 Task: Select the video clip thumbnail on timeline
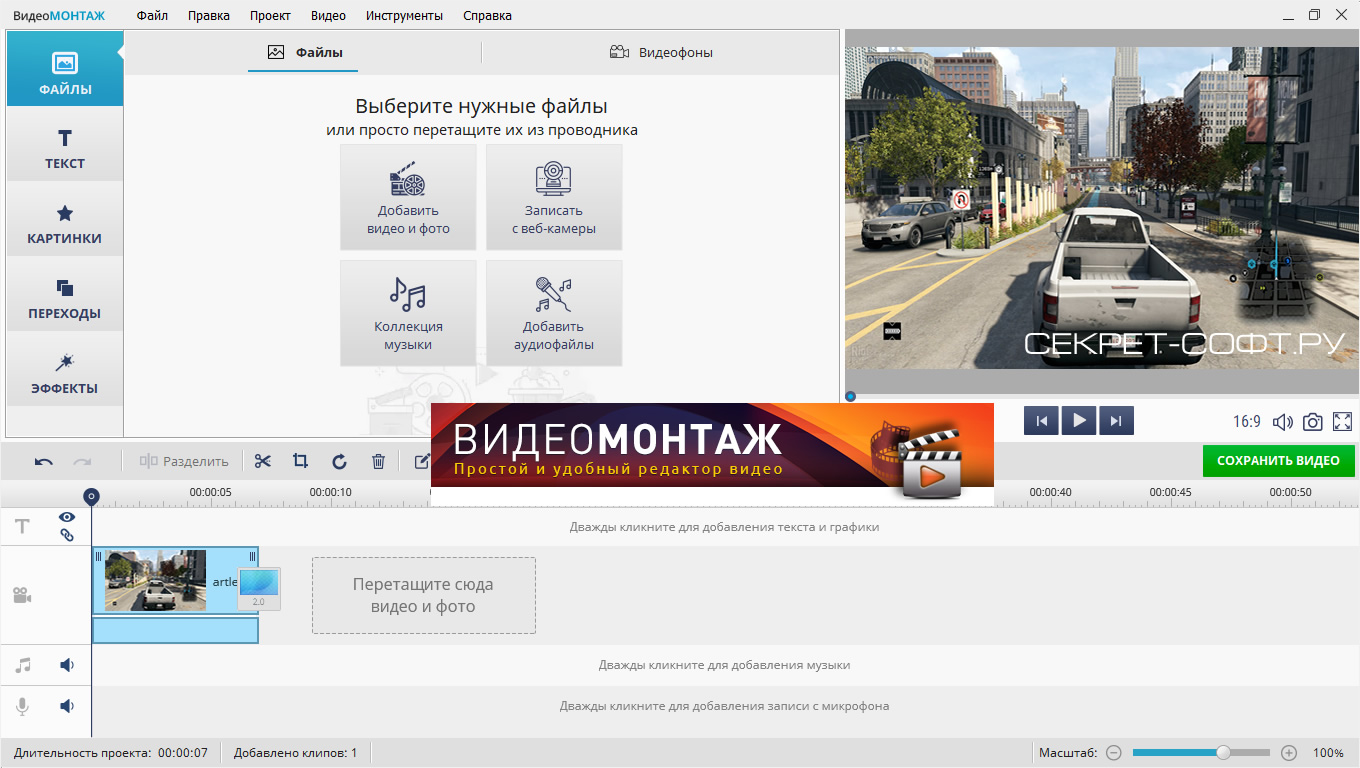click(155, 580)
